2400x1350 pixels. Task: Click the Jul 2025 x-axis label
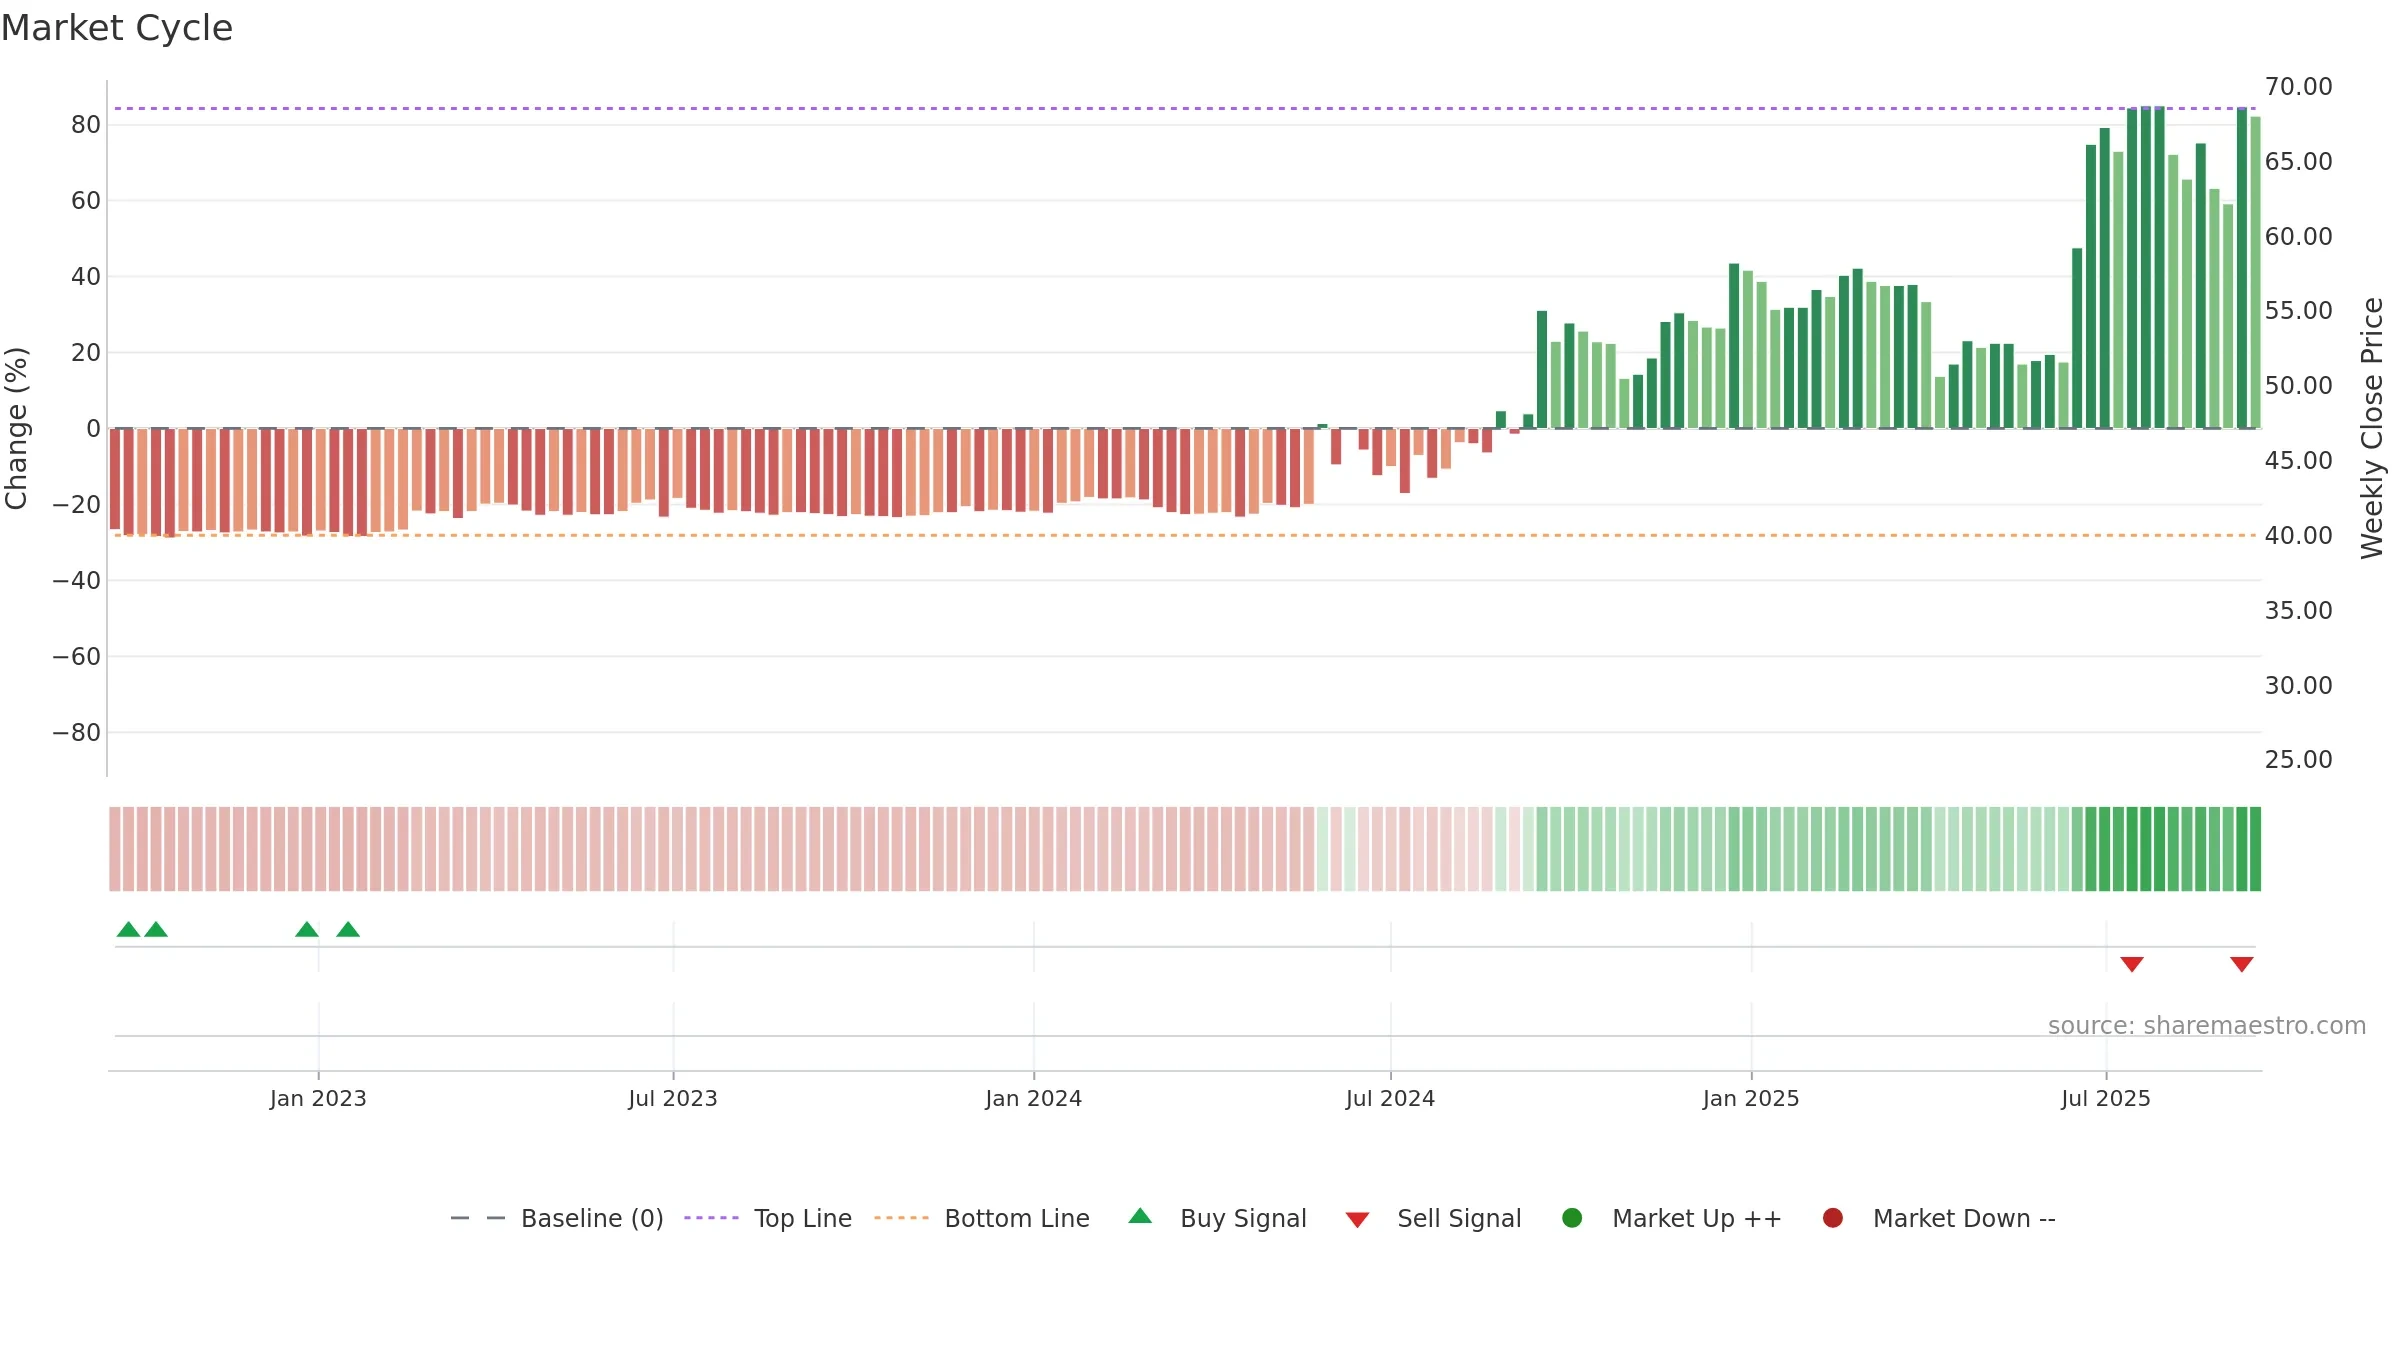[2106, 1099]
